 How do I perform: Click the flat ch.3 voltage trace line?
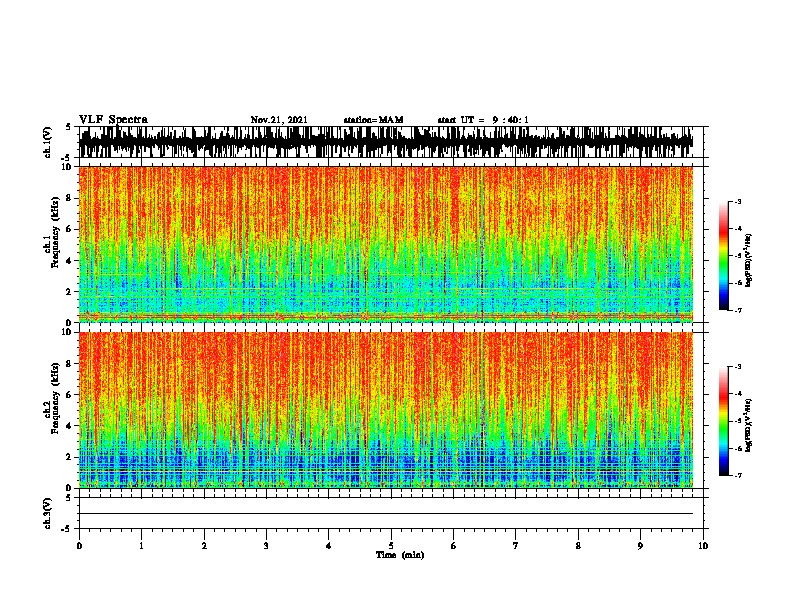pos(386,514)
